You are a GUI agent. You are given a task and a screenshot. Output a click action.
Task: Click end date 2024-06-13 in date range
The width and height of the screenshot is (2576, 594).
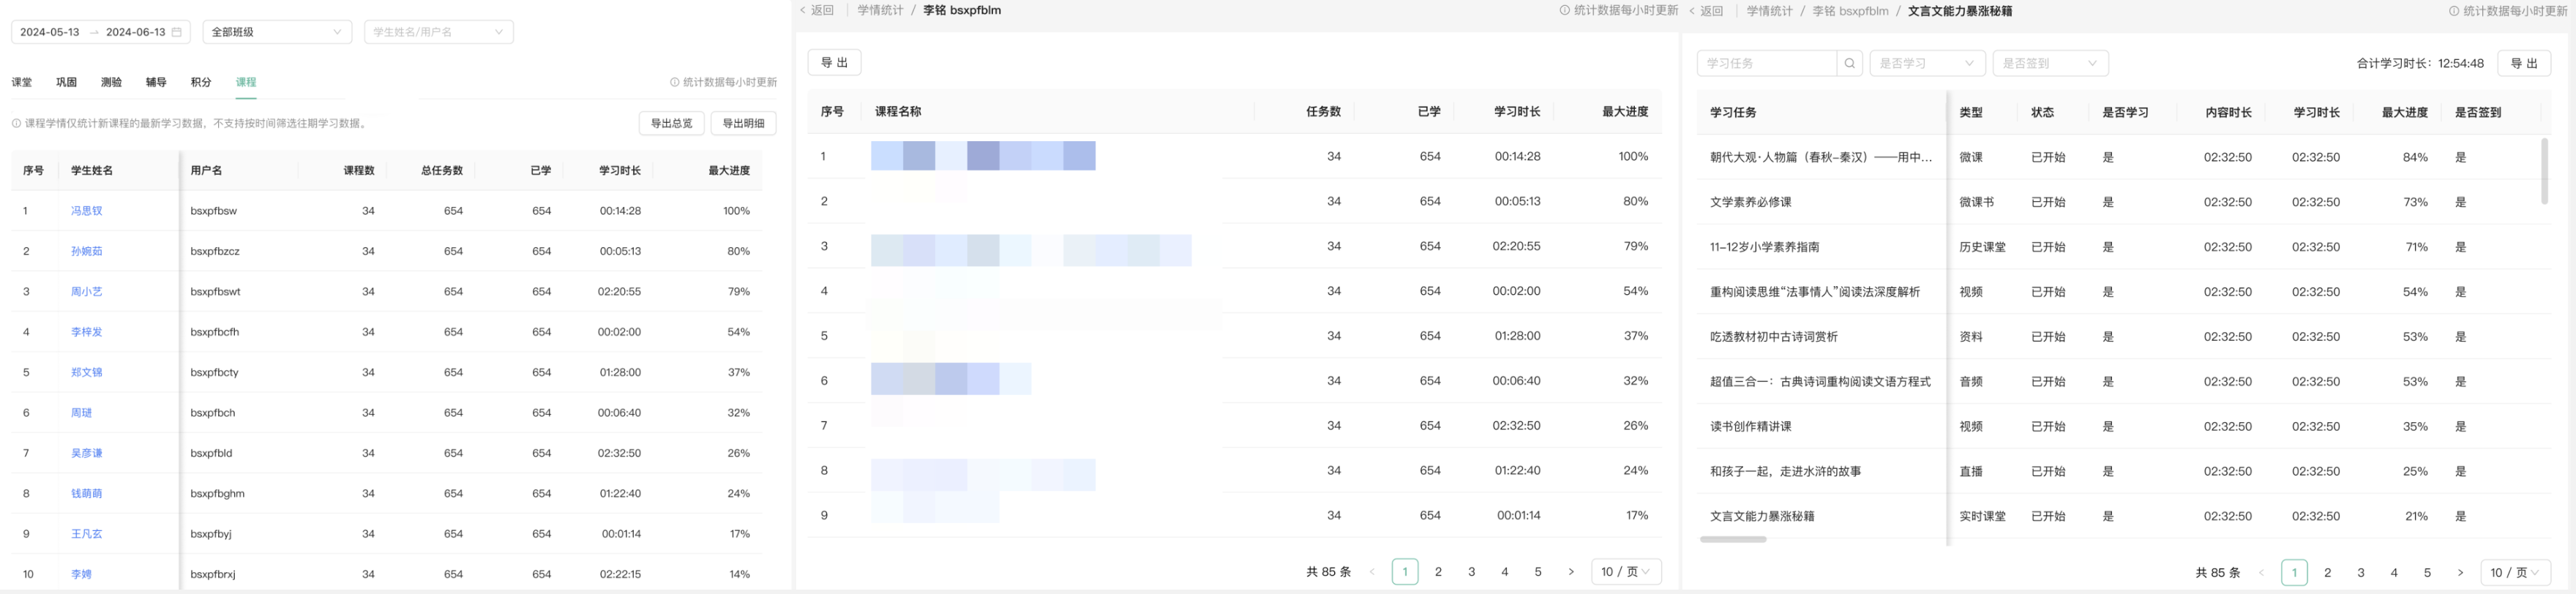pyautogui.click(x=136, y=32)
